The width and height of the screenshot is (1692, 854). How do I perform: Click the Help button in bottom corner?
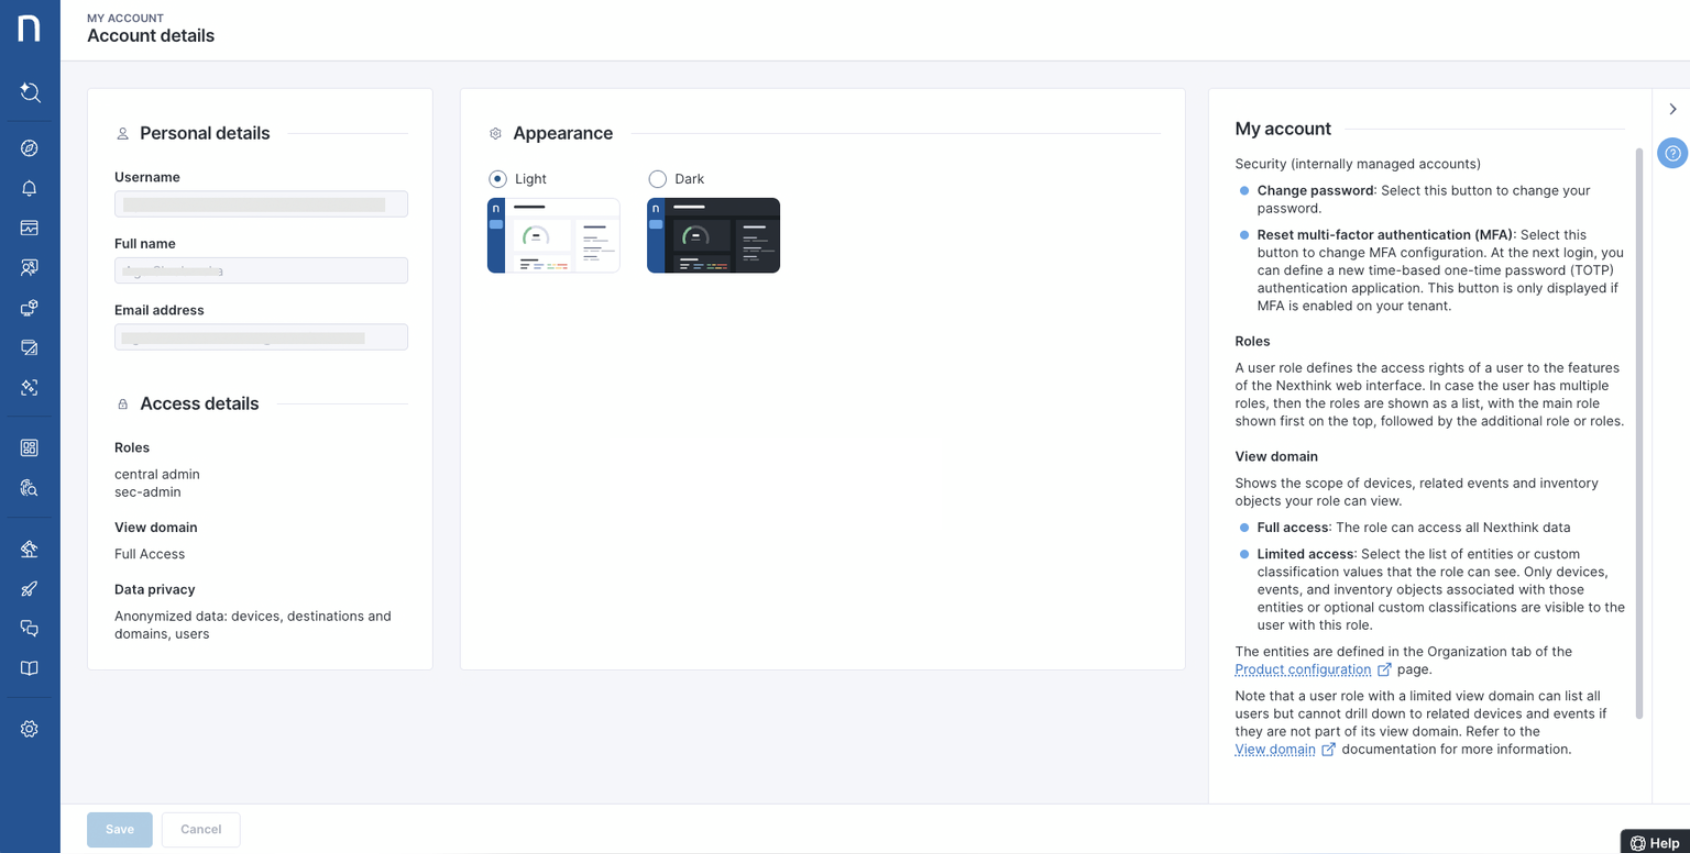tap(1655, 843)
